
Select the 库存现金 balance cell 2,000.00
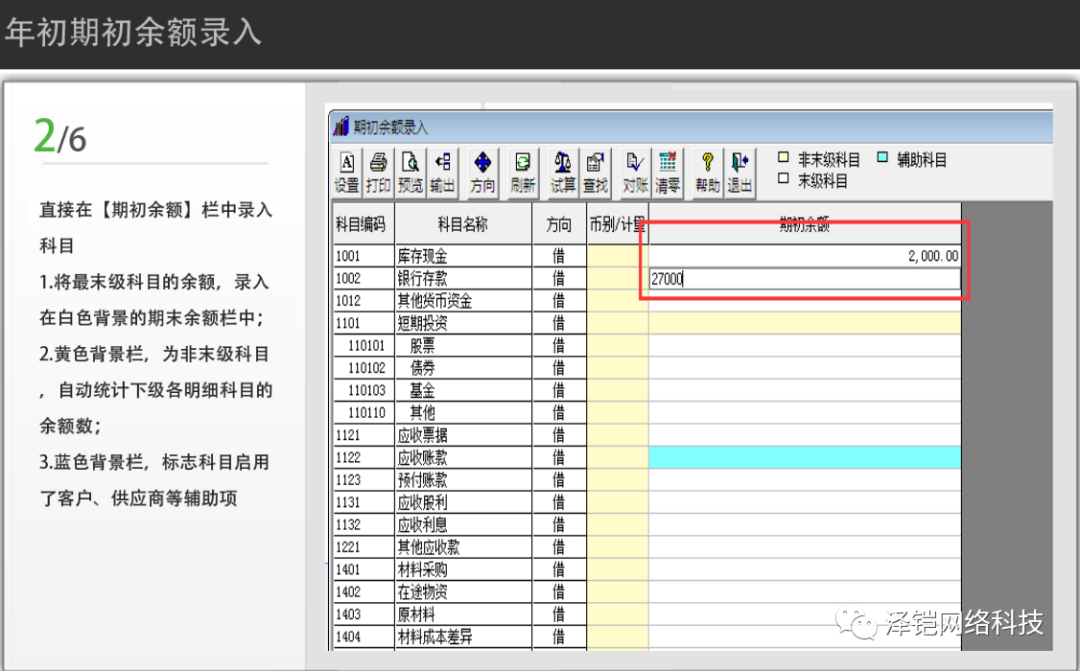[x=804, y=257]
